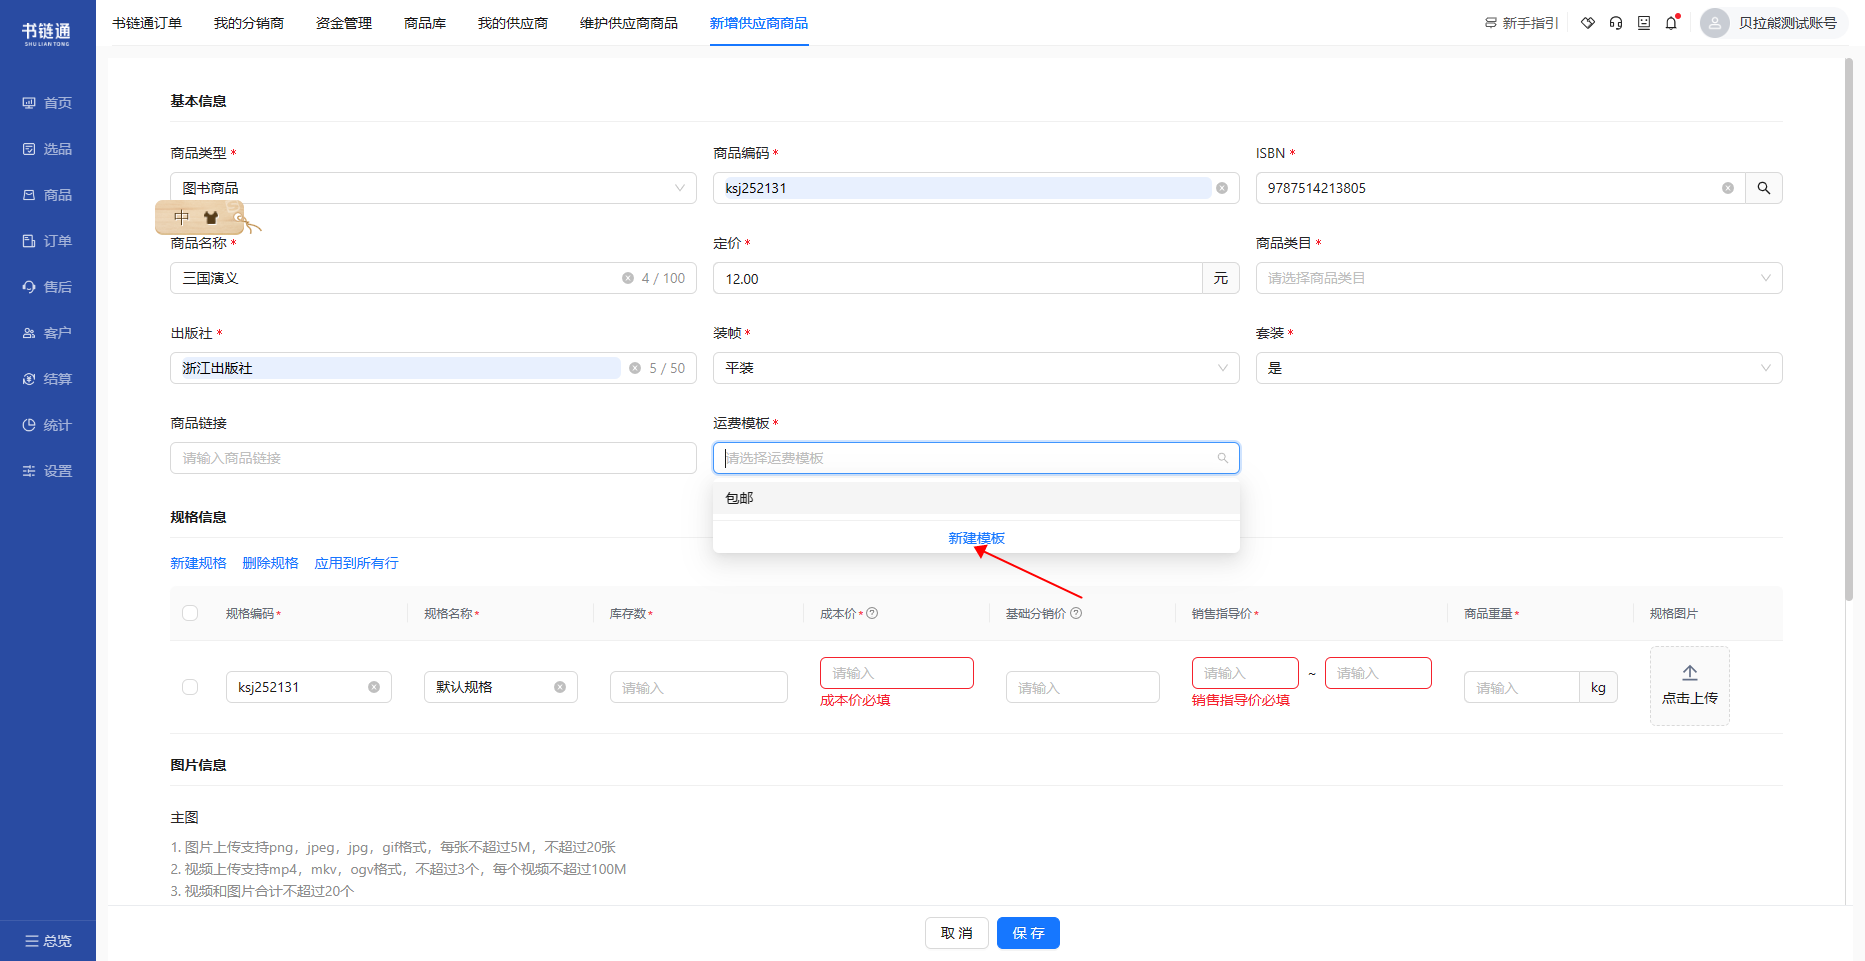Clear the 商品编码 field with its X icon

point(1222,188)
